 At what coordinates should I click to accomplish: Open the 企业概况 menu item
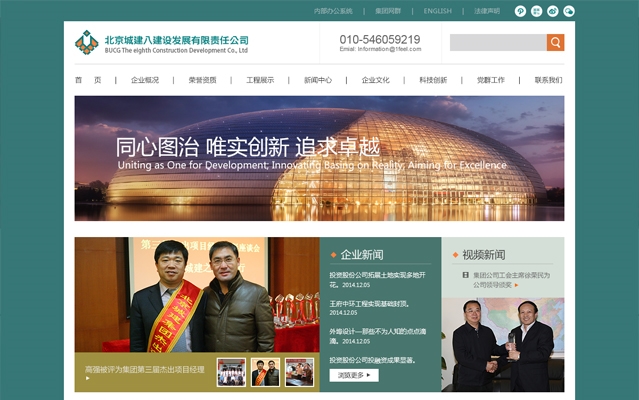pos(145,80)
